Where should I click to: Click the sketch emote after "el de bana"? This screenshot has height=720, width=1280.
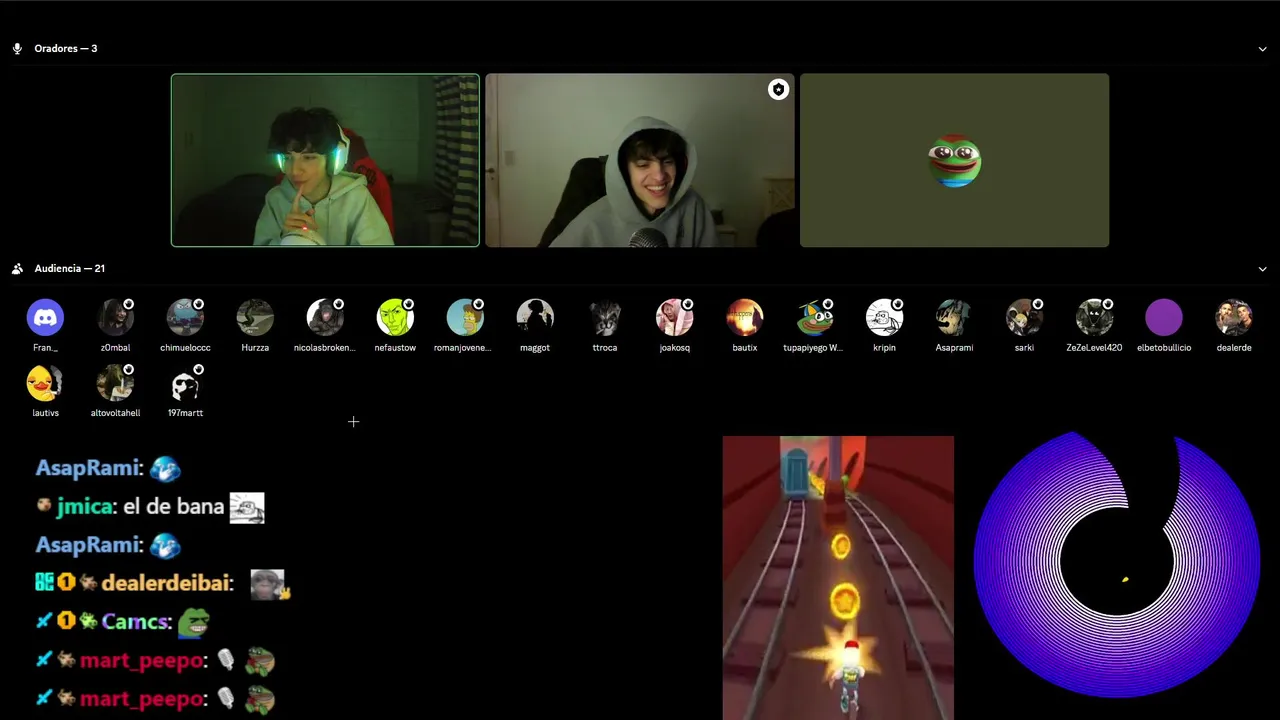247,508
